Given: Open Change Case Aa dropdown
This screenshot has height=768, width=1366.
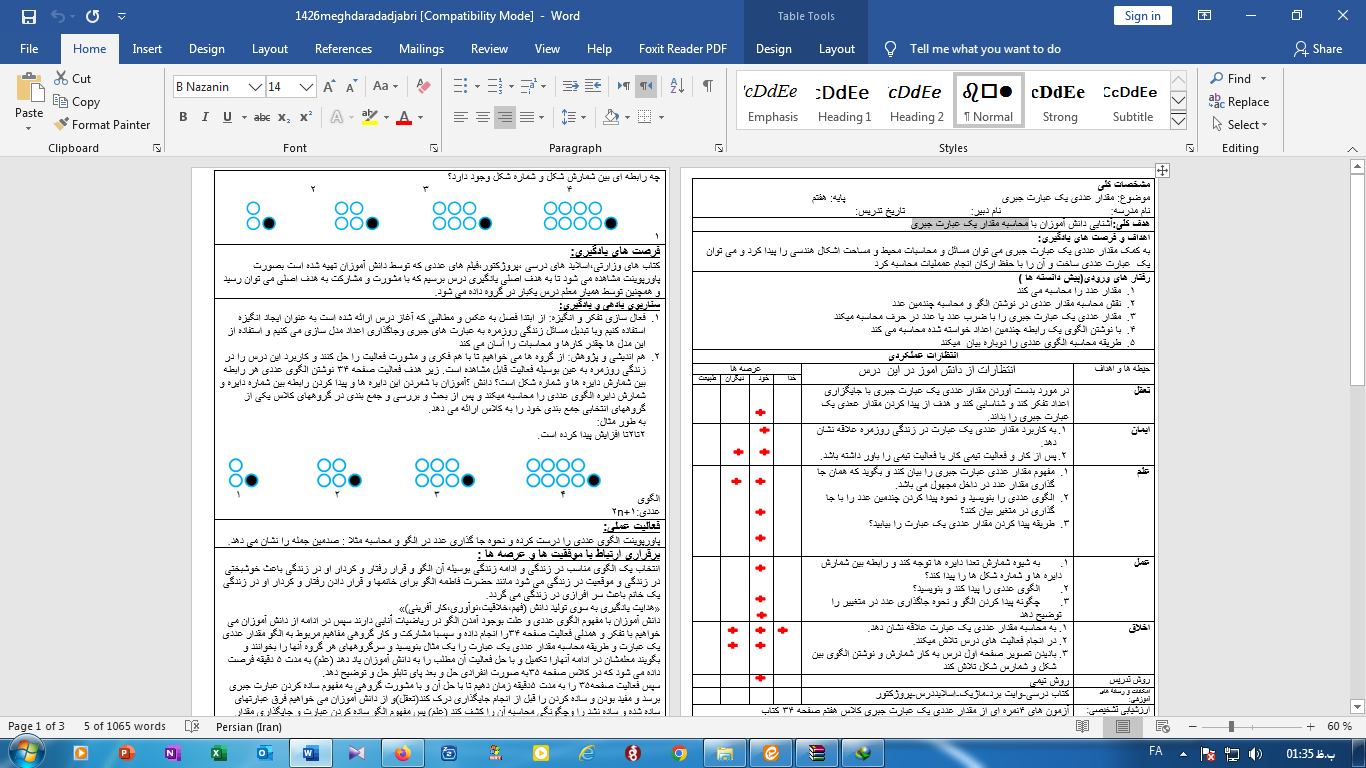Looking at the screenshot, I should click(384, 87).
